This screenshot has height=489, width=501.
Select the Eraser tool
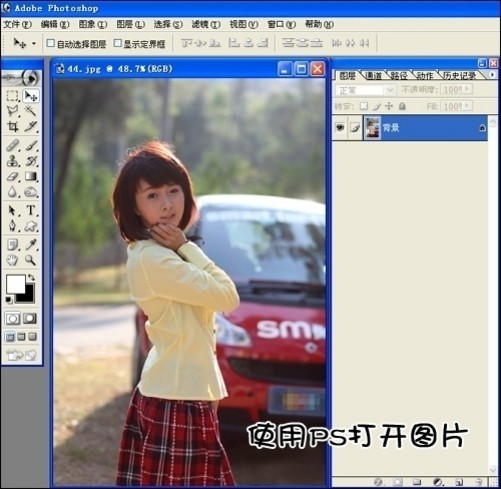[13, 176]
